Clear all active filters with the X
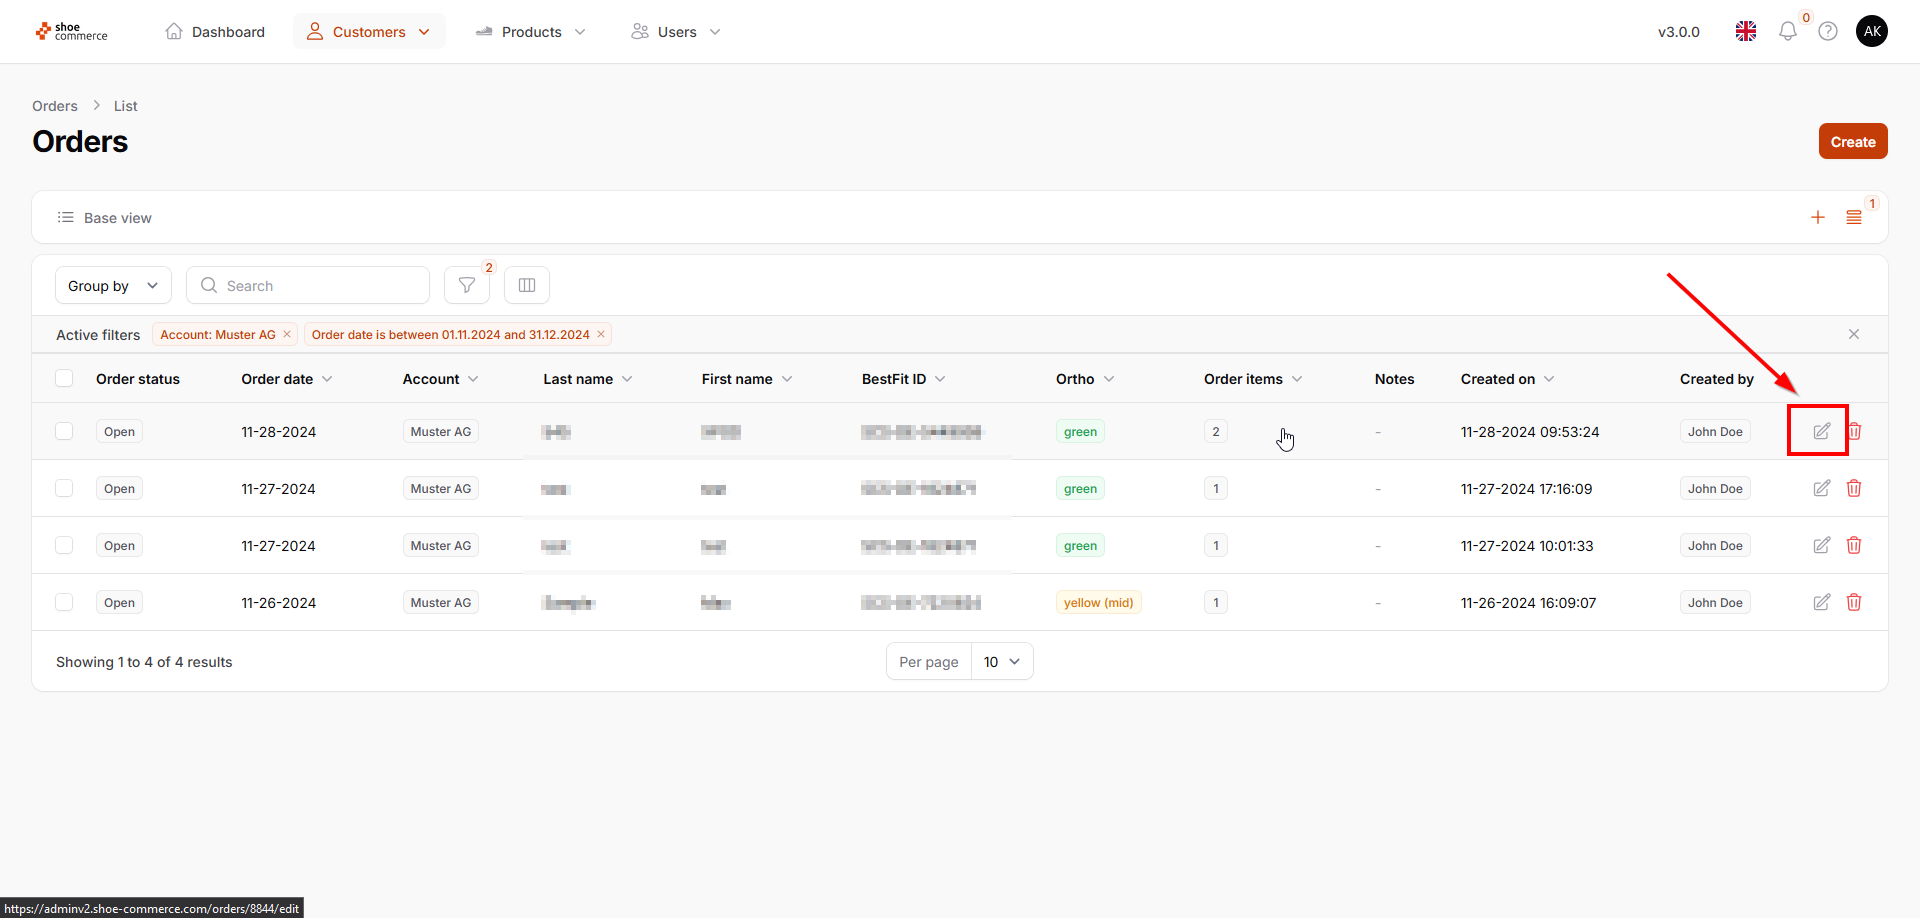 pyautogui.click(x=1854, y=335)
